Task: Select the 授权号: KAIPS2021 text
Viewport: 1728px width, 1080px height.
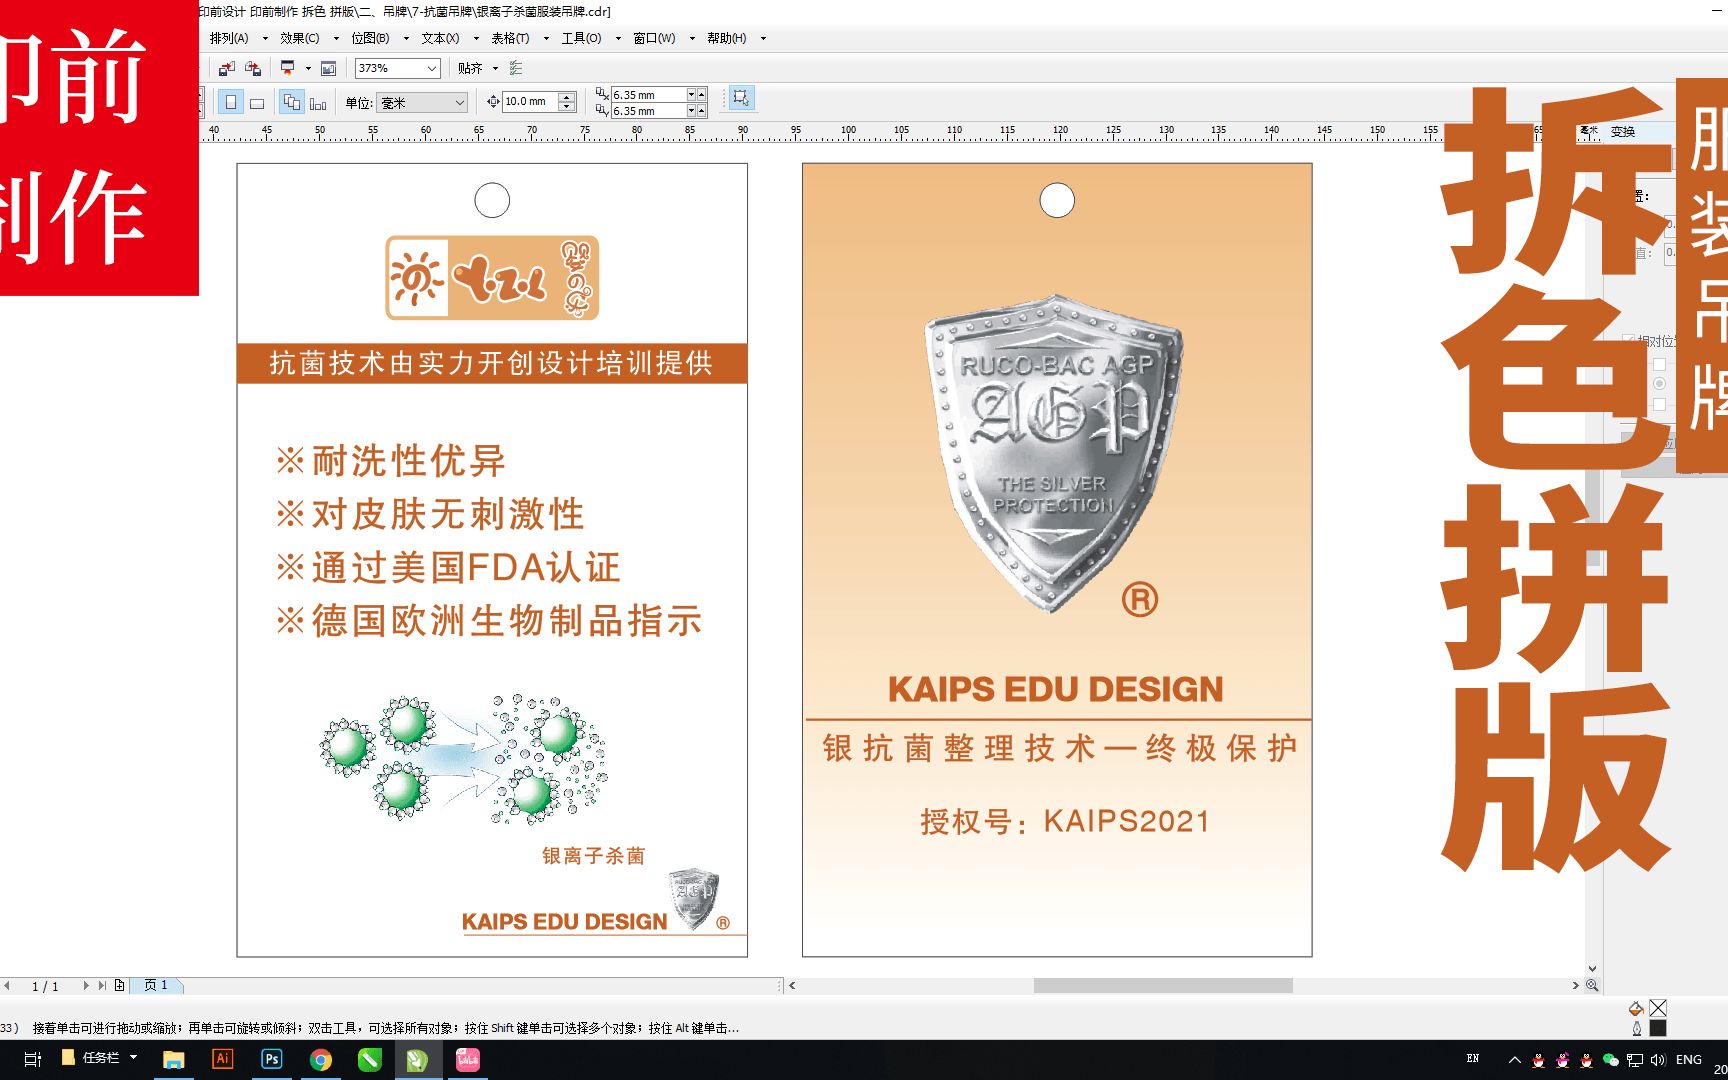Action: (x=1065, y=822)
